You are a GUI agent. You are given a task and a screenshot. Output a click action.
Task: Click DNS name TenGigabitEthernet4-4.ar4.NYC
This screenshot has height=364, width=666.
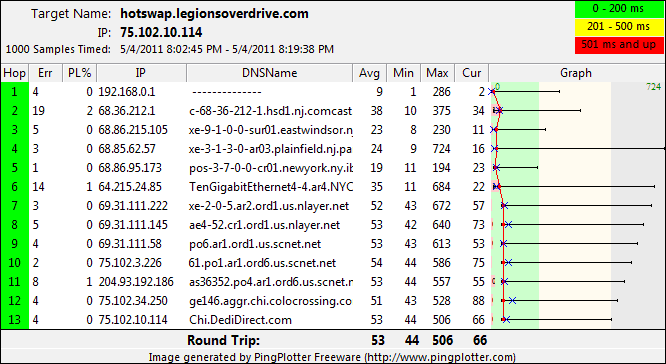[x=271, y=187]
